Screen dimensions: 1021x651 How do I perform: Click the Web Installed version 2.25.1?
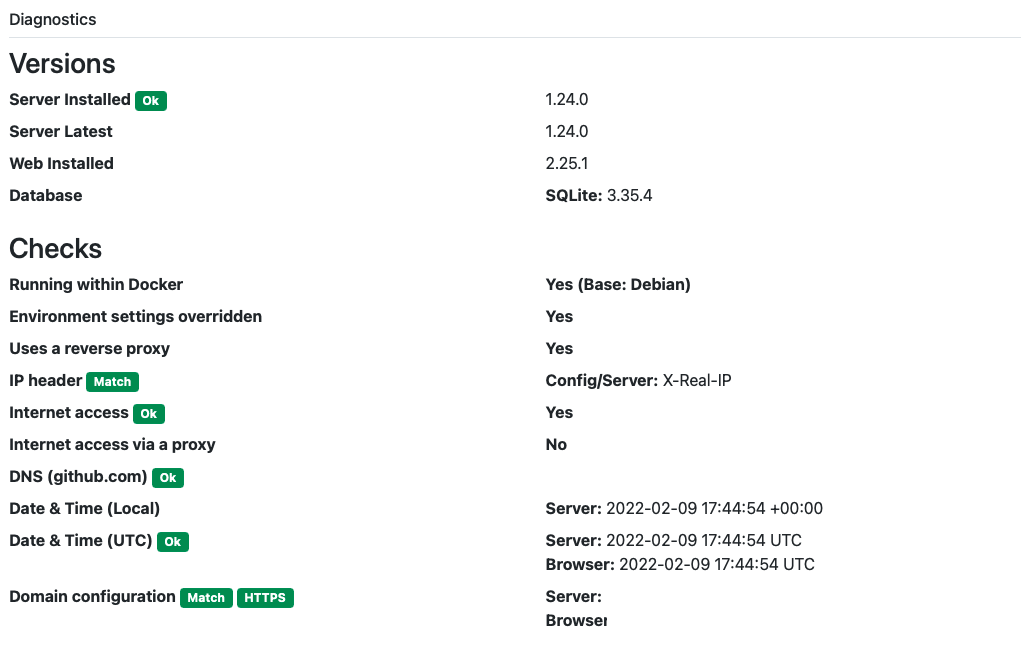[566, 163]
